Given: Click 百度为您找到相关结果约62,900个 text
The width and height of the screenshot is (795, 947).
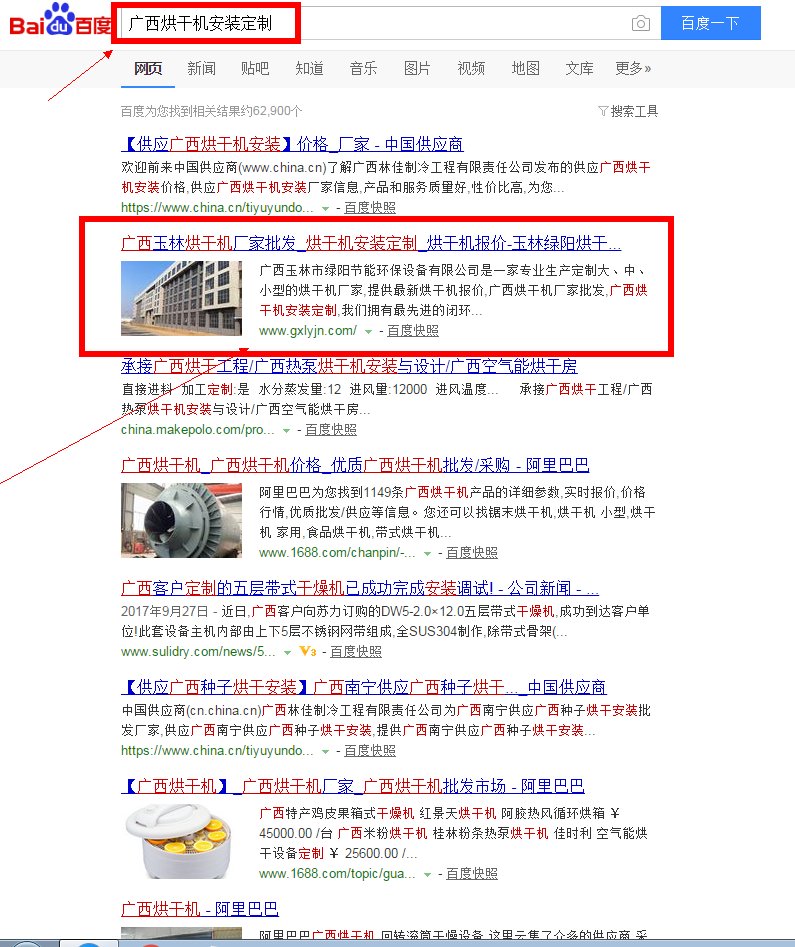Looking at the screenshot, I should (211, 111).
